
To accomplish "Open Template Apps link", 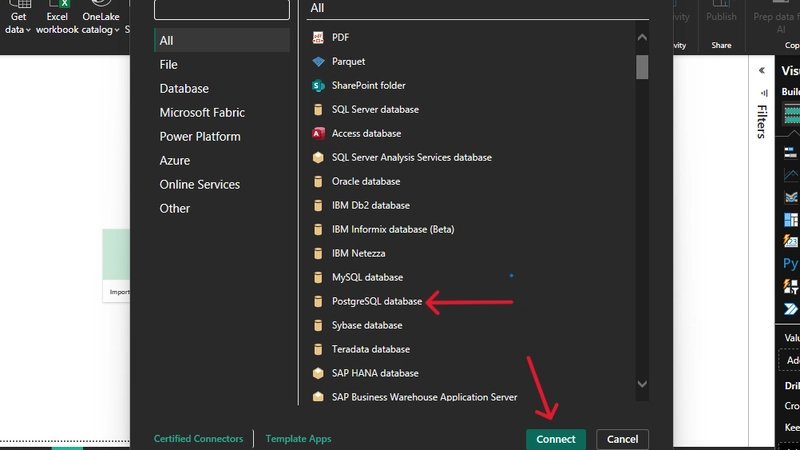I will (298, 438).
